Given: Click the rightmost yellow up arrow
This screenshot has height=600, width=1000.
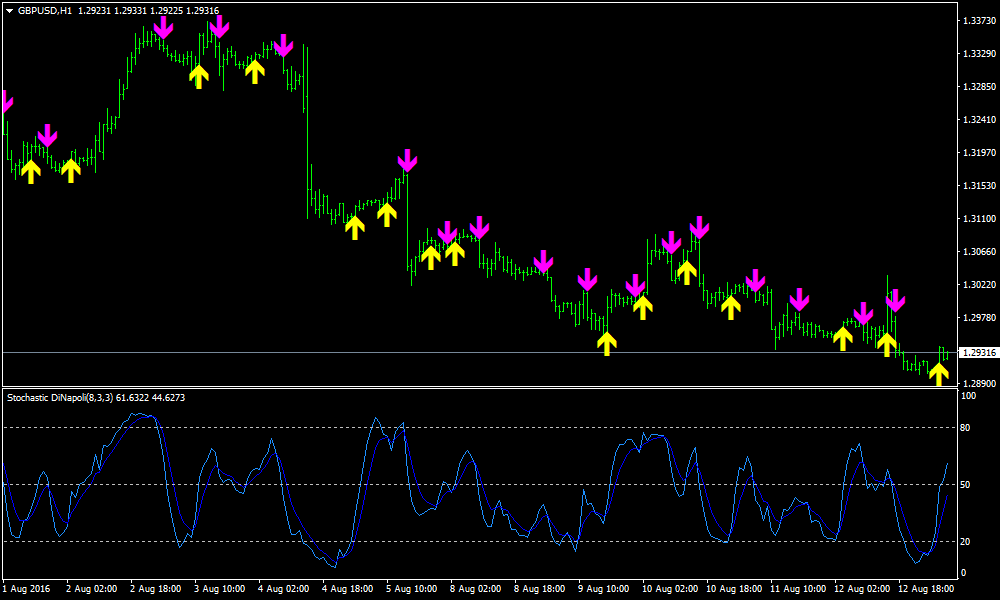Looking at the screenshot, I should coord(938,373).
